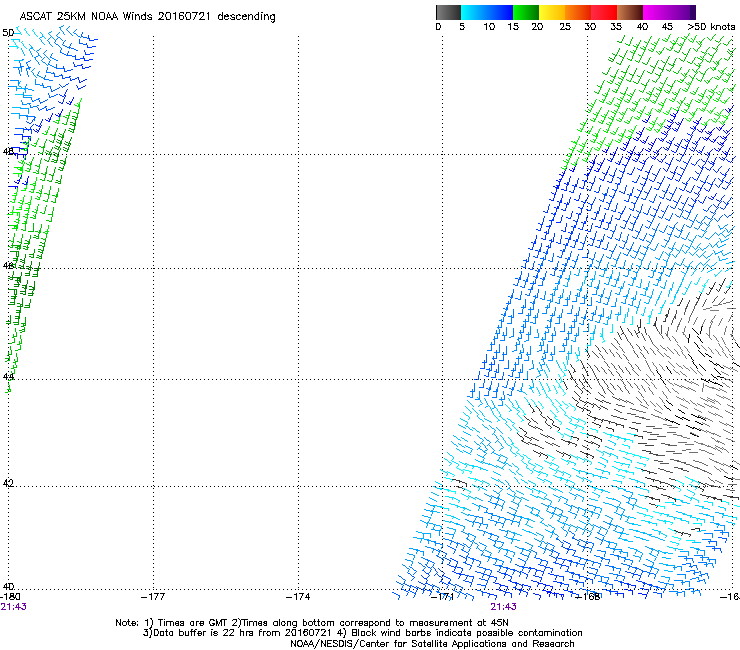740x650 pixels.
Task: Click the 'NOAA/NESDIS/Center for Satellite Applications and Research' credit
Action: tap(432, 644)
